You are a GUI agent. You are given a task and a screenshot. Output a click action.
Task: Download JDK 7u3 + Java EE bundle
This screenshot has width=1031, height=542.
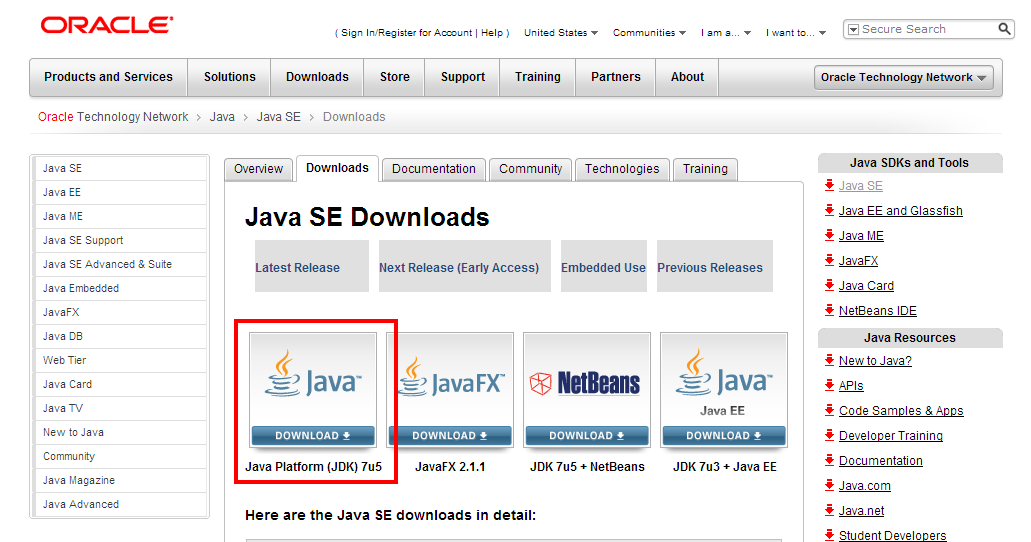(724, 435)
